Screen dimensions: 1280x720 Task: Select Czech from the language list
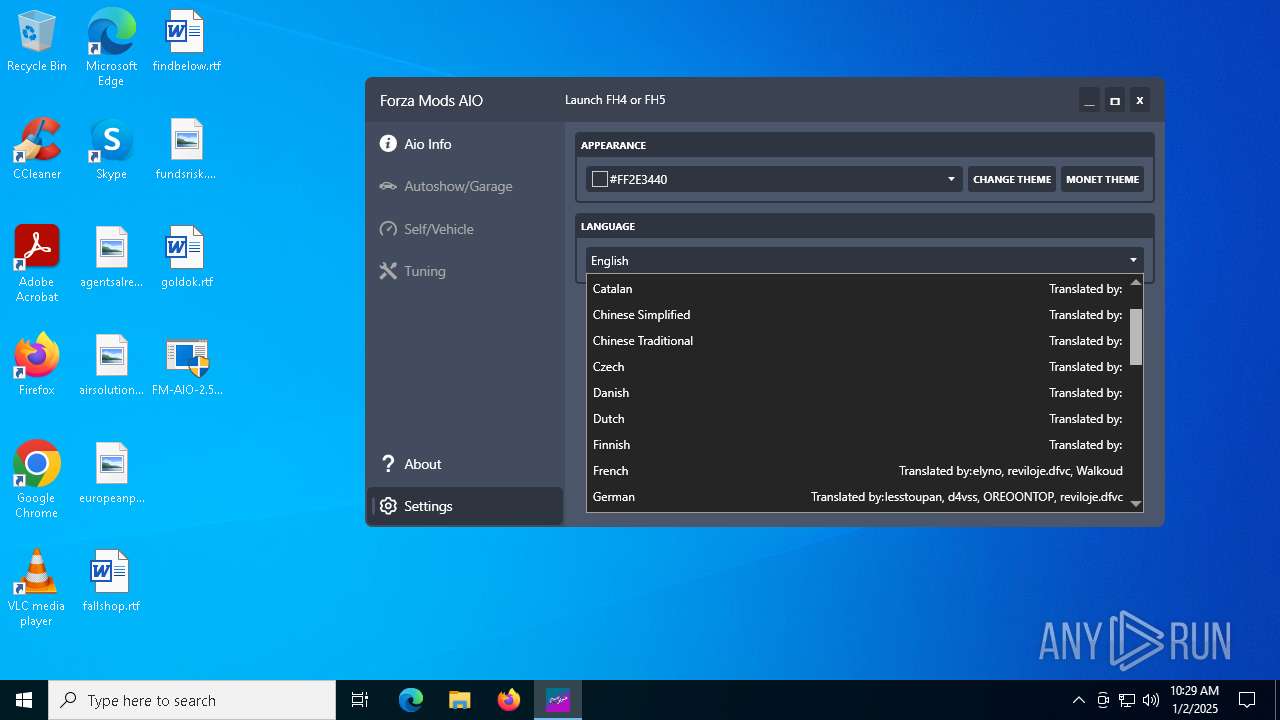click(x=858, y=367)
